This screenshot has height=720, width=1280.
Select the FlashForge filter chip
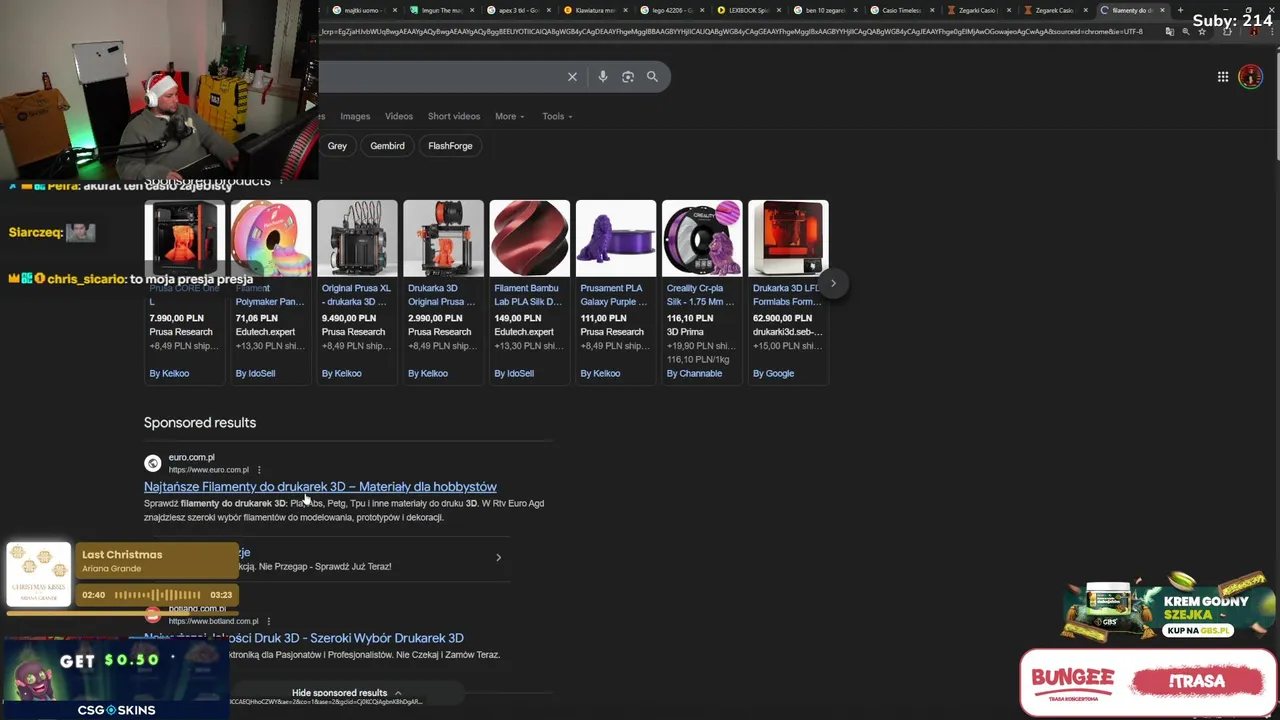tap(450, 146)
